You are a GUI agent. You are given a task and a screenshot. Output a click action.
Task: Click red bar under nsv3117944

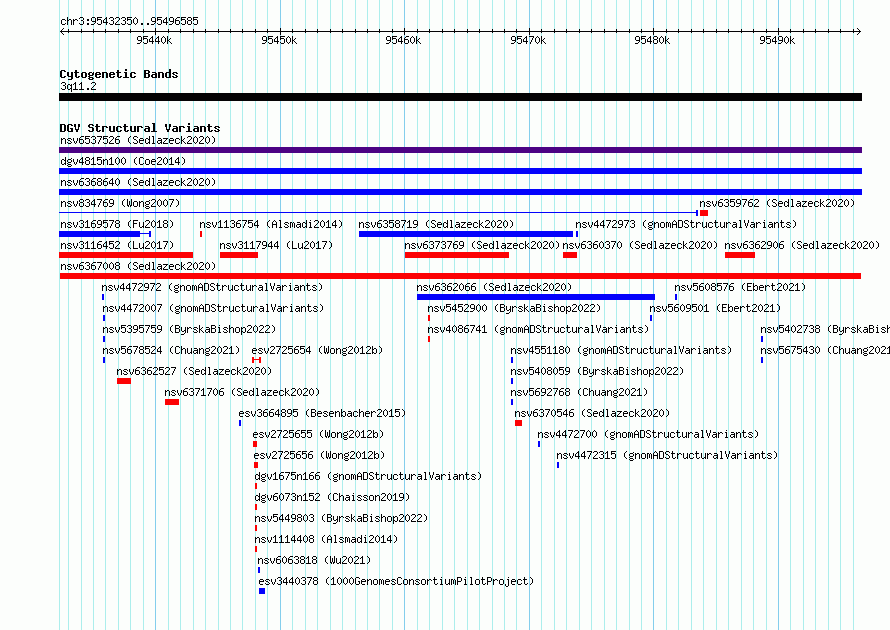click(239, 255)
